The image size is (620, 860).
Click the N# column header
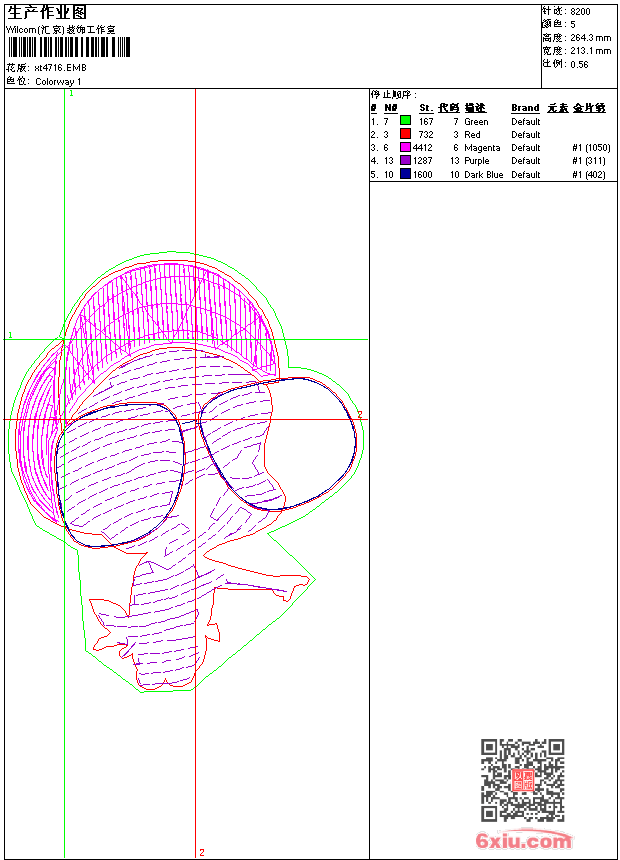[391, 108]
